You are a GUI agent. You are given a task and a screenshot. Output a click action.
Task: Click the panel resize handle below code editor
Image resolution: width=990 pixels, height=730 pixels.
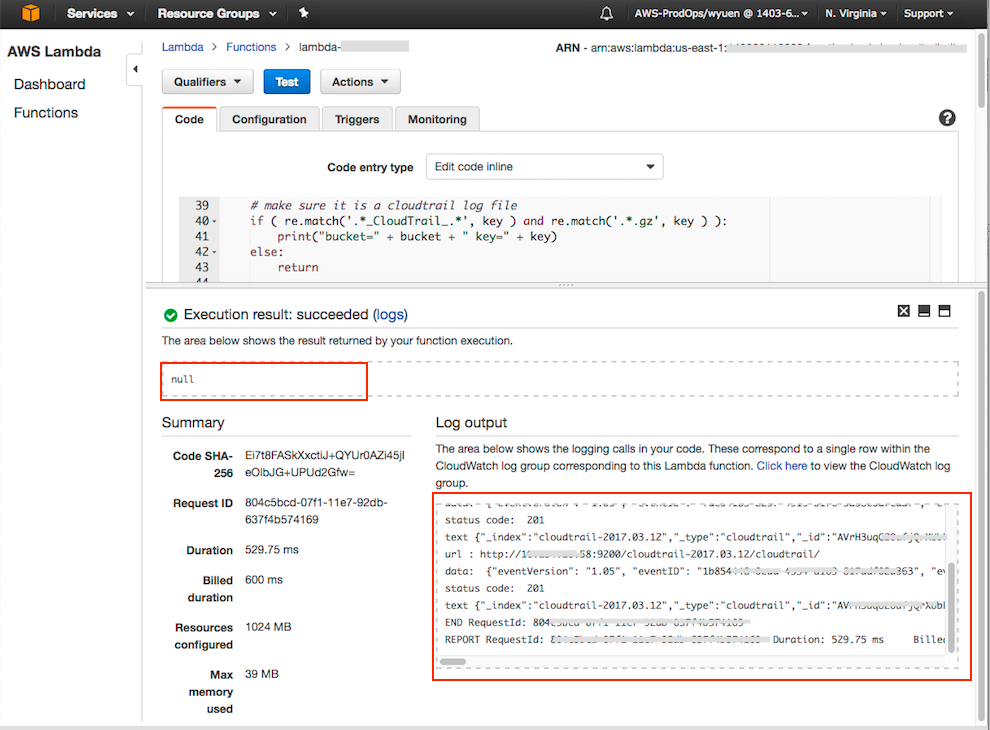566,285
